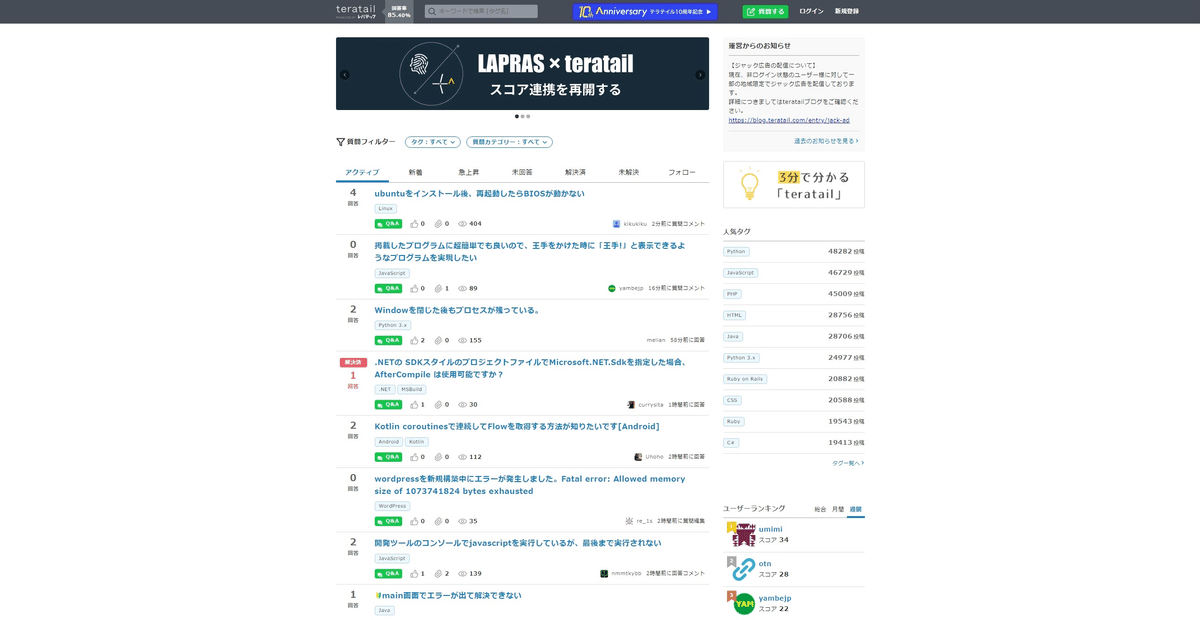Click the WordPress tag
1200x620 pixels.
pyautogui.click(x=393, y=506)
